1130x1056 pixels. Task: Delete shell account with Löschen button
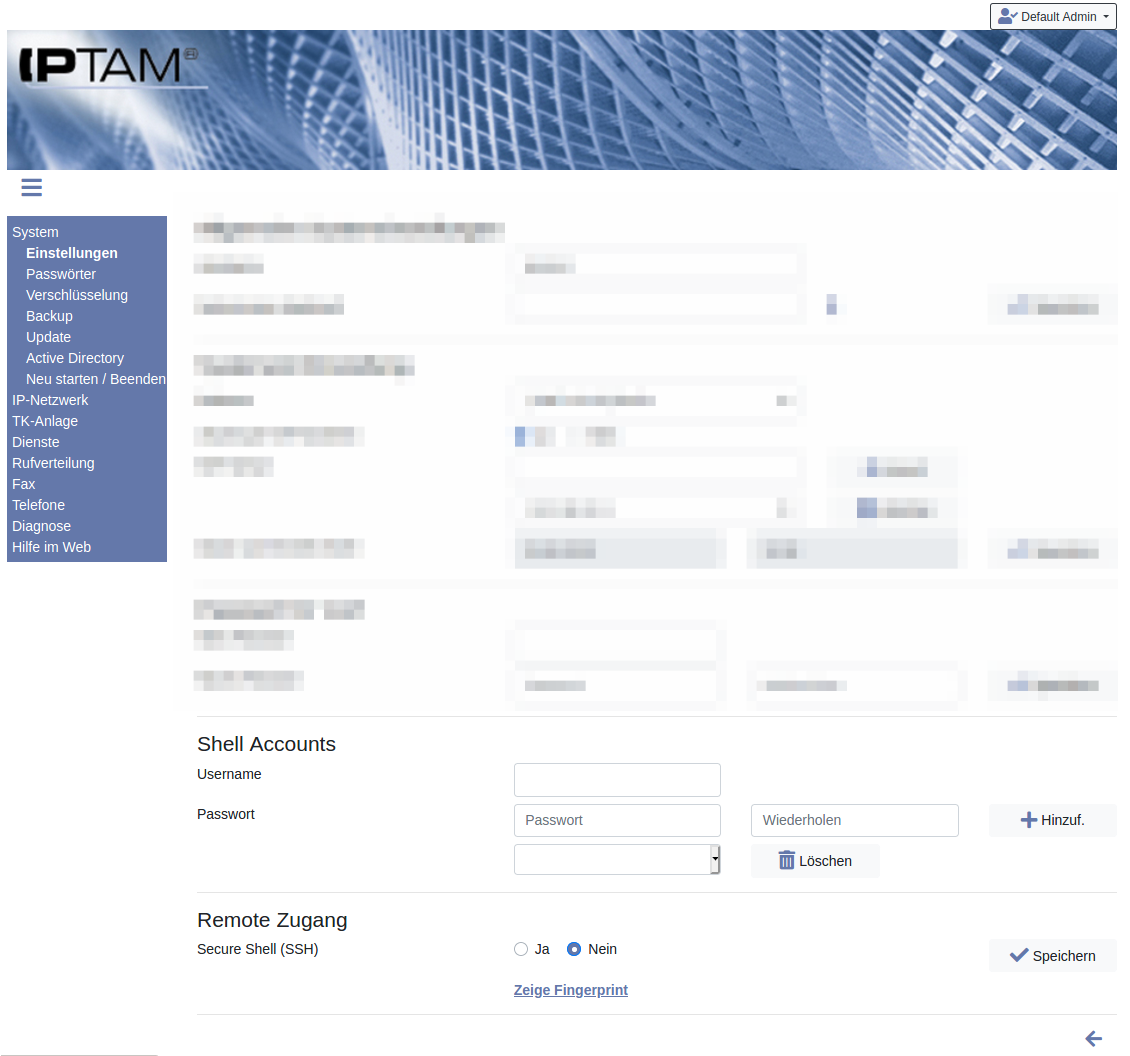click(815, 861)
